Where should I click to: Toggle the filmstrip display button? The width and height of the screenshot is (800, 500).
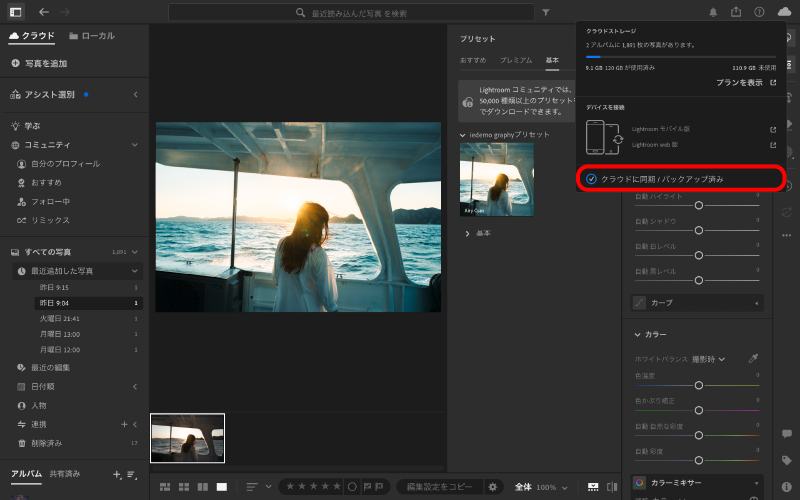click(593, 487)
